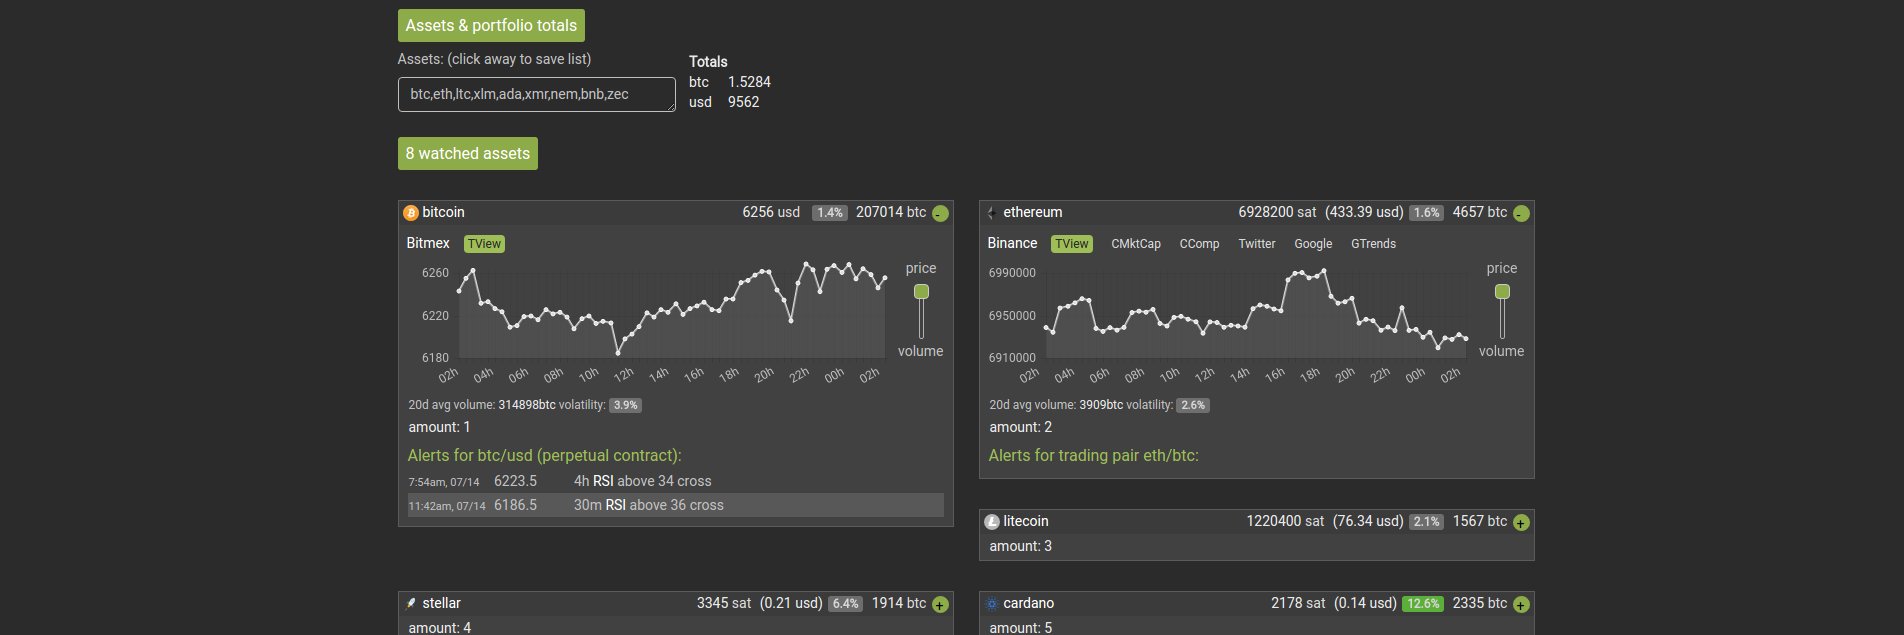Click the bitcoin 1.4% change badge
The width and height of the screenshot is (1904, 635).
pyautogui.click(x=830, y=213)
